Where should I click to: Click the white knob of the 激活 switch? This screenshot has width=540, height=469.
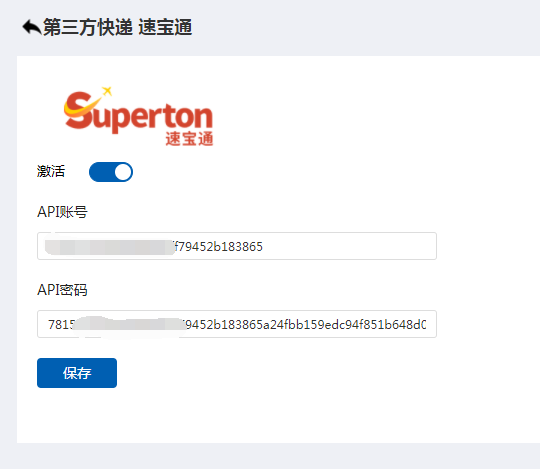coord(123,172)
